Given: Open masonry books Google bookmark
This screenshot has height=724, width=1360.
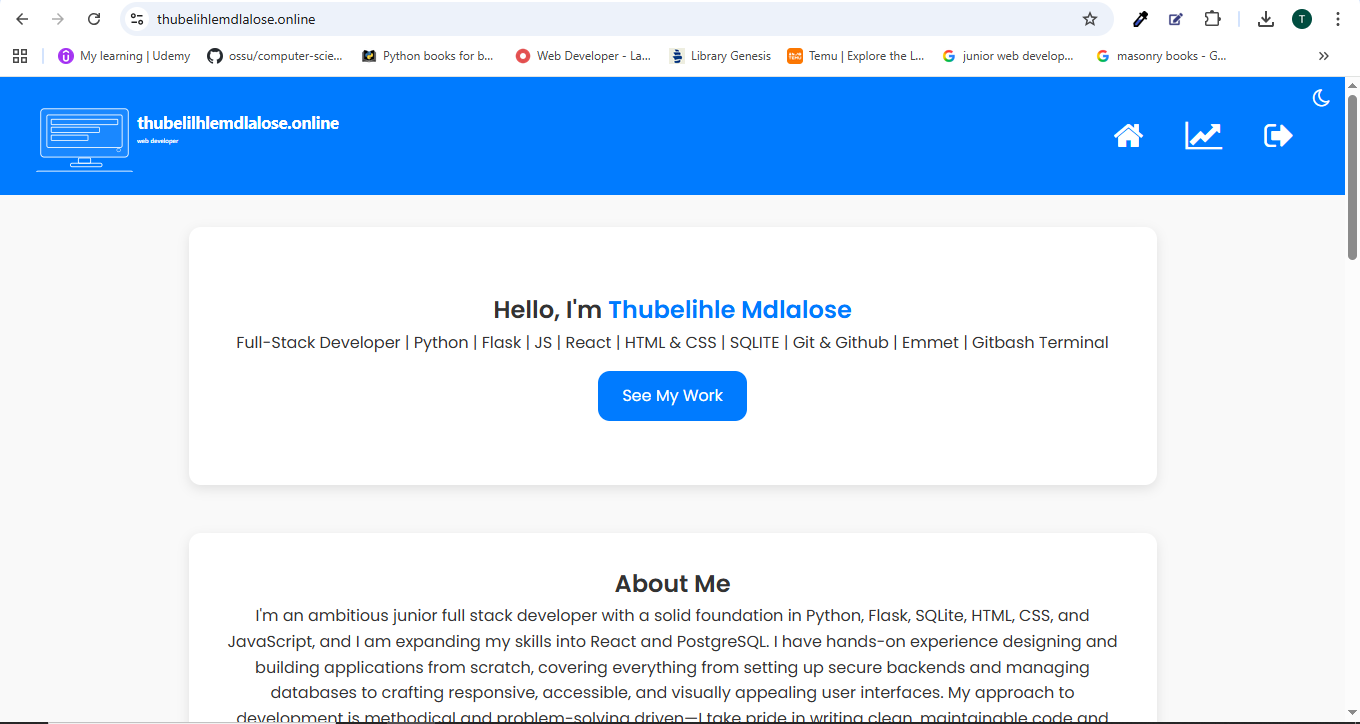Looking at the screenshot, I should 1161,56.
